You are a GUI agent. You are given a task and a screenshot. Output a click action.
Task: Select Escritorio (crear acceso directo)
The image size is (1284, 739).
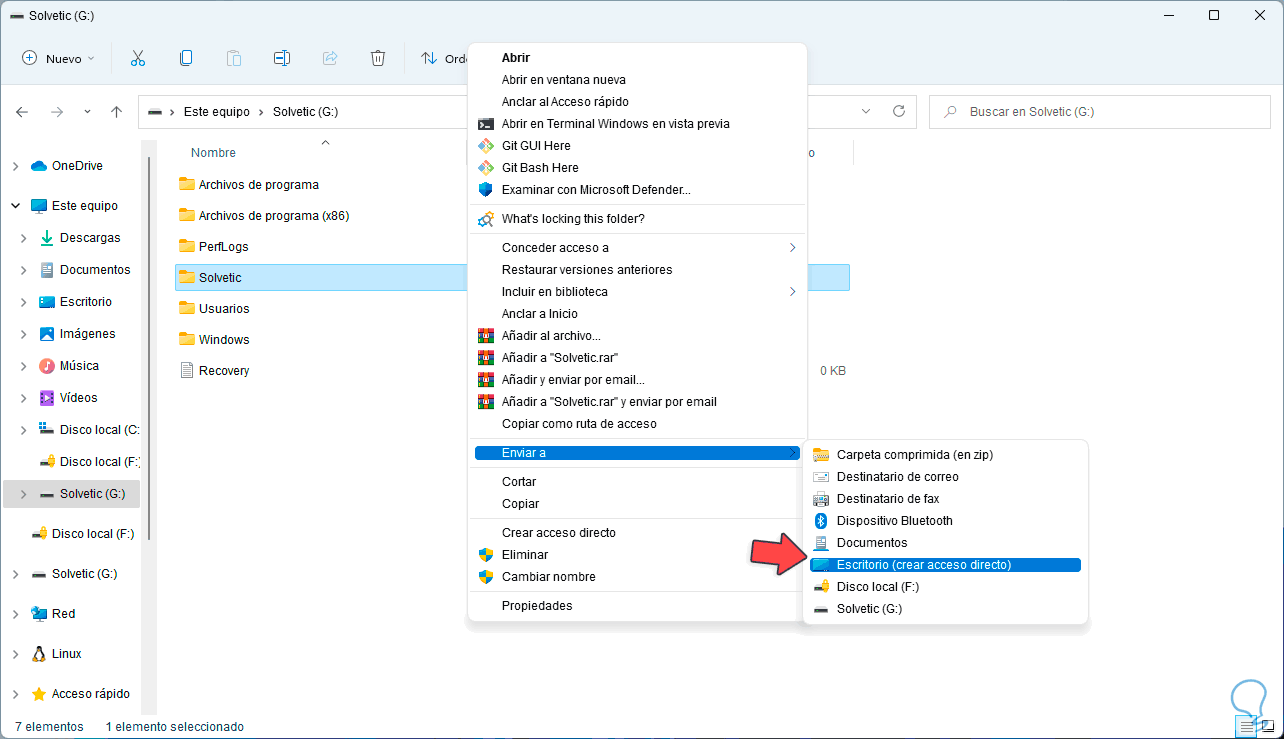(945, 565)
